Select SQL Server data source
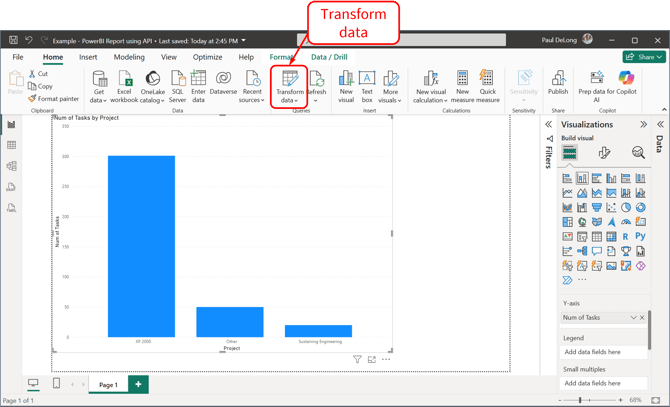Screen dimensions: 670x407 [177, 87]
